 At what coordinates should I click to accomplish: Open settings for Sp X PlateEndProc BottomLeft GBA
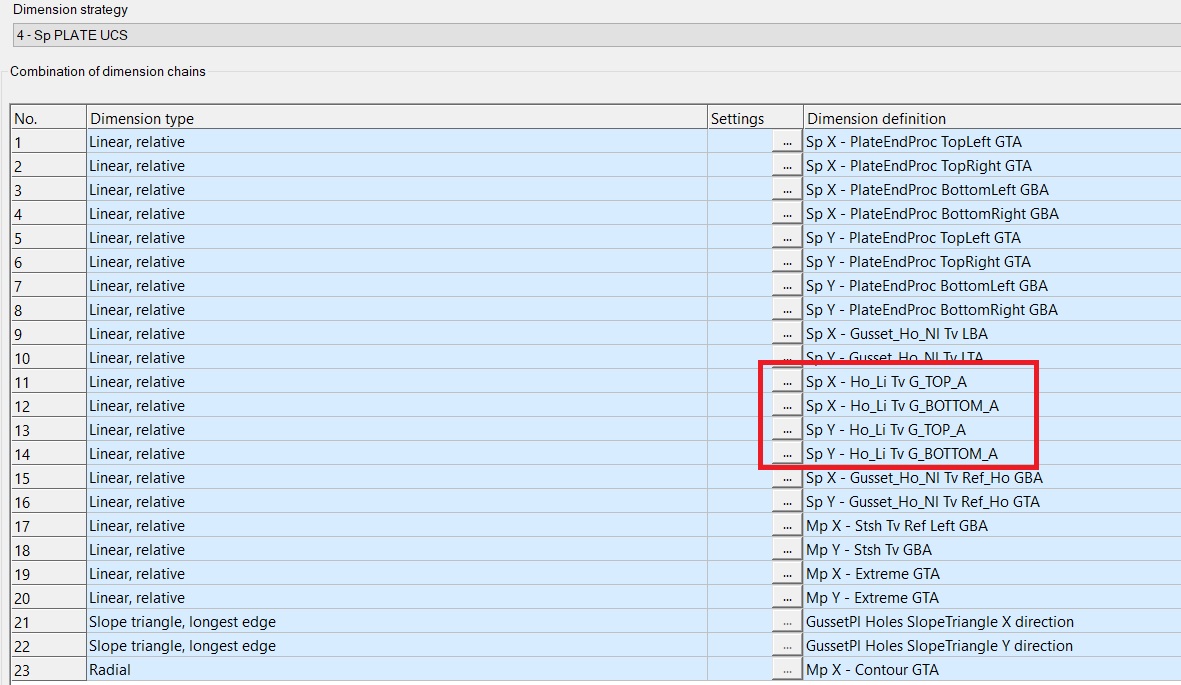point(788,189)
